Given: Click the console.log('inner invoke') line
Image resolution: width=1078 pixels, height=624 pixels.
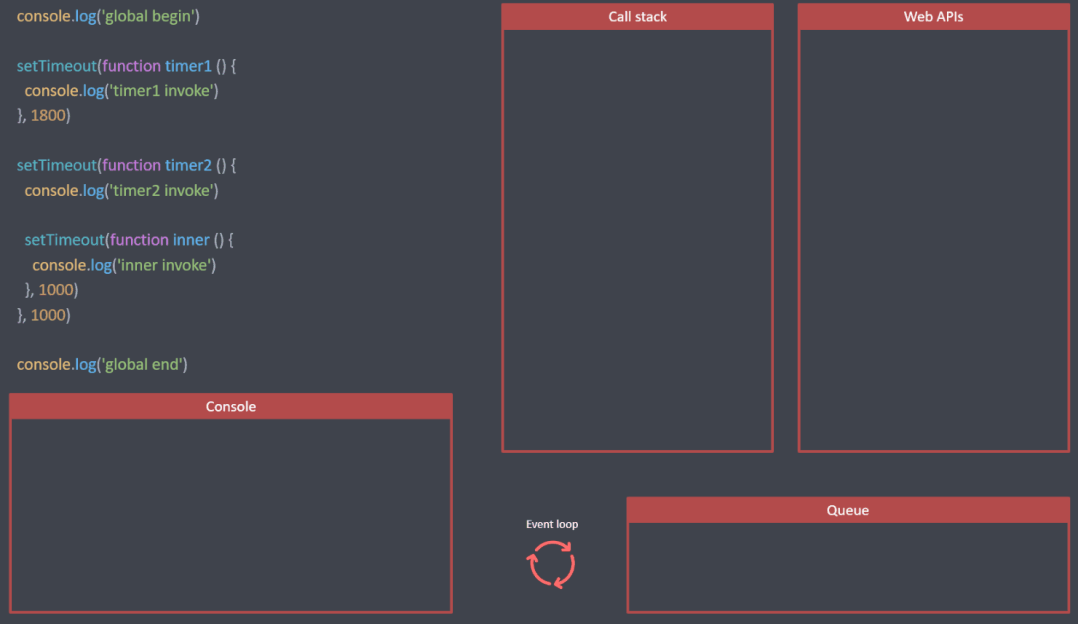Looking at the screenshot, I should (124, 265).
